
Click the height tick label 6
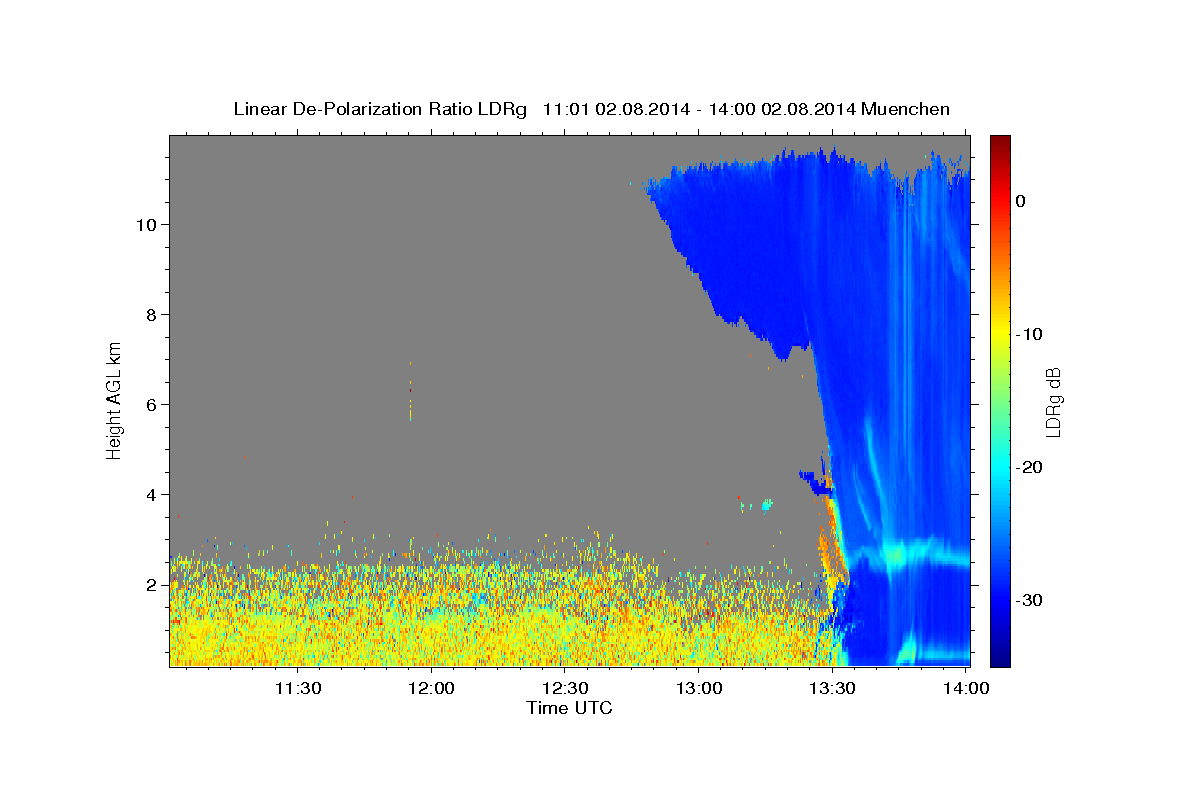click(153, 404)
